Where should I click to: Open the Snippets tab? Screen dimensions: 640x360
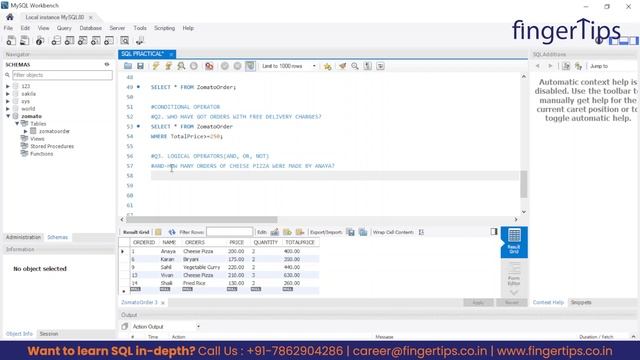[x=581, y=302]
